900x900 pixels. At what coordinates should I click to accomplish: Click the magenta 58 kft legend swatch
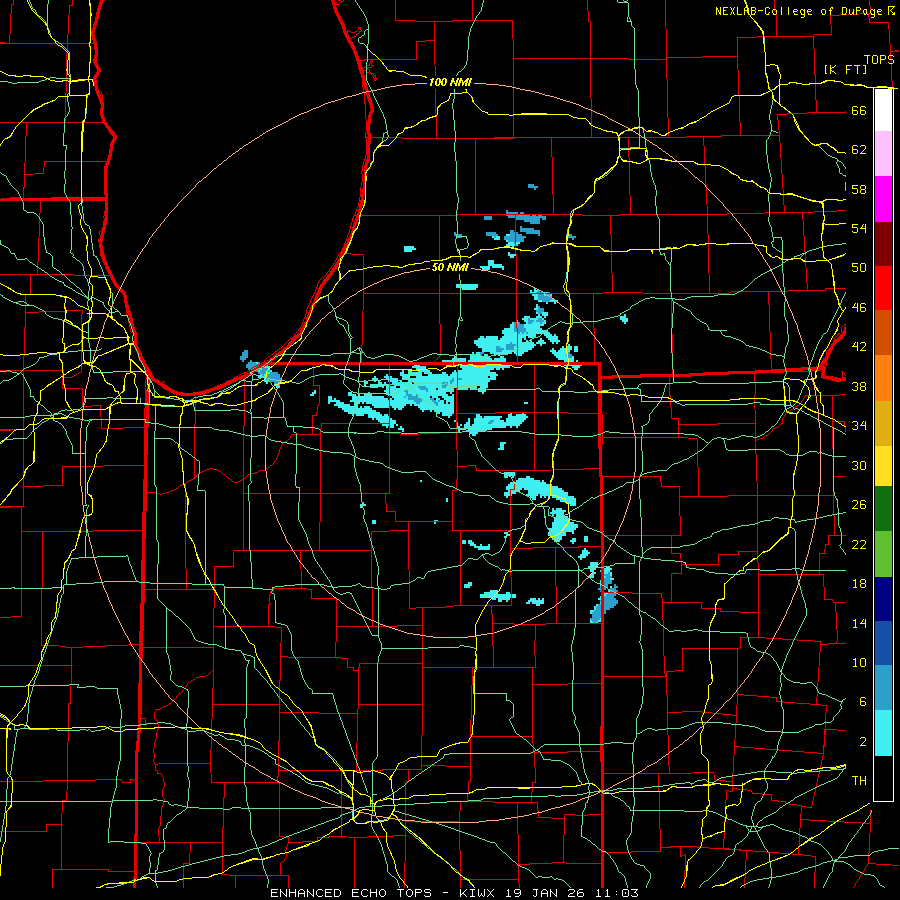pyautogui.click(x=883, y=199)
